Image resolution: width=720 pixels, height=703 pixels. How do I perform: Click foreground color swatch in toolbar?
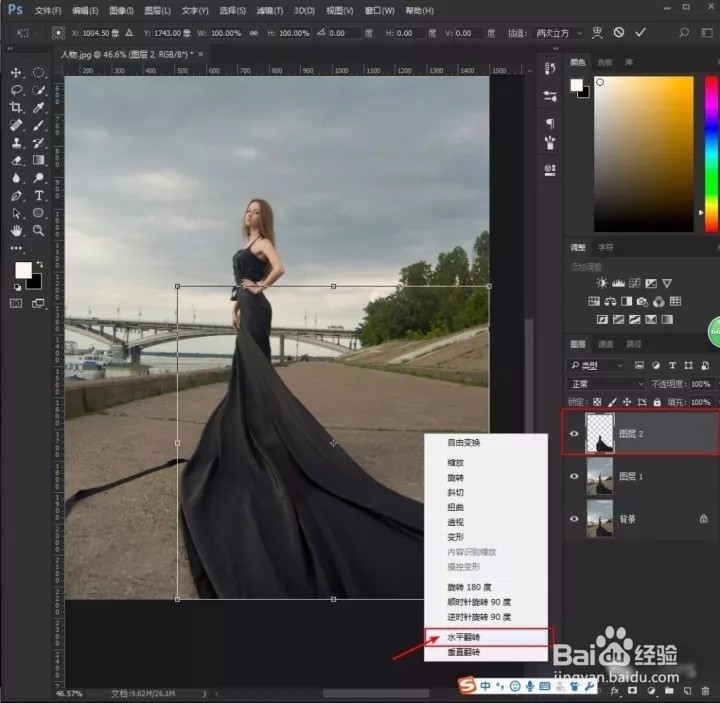pyautogui.click(x=23, y=270)
